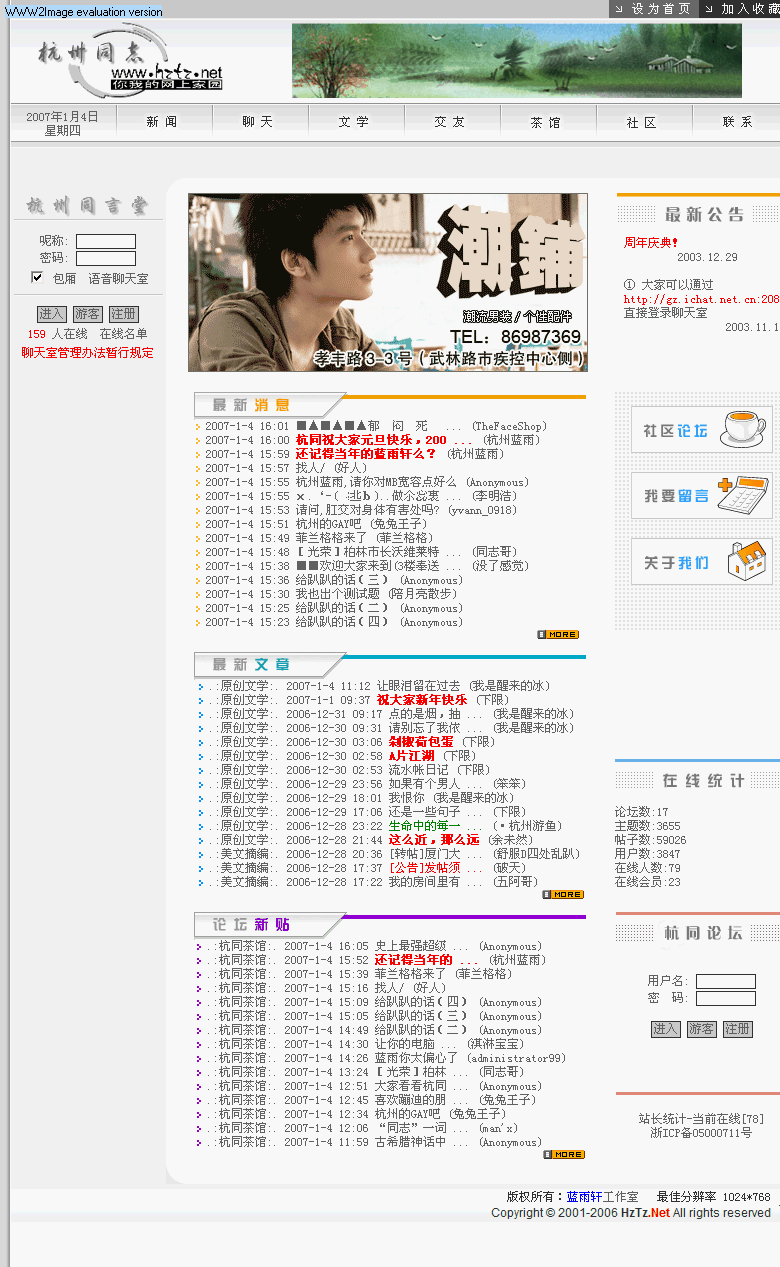
Task: Open the 周年庆典 announcement link
Action: coord(651,242)
